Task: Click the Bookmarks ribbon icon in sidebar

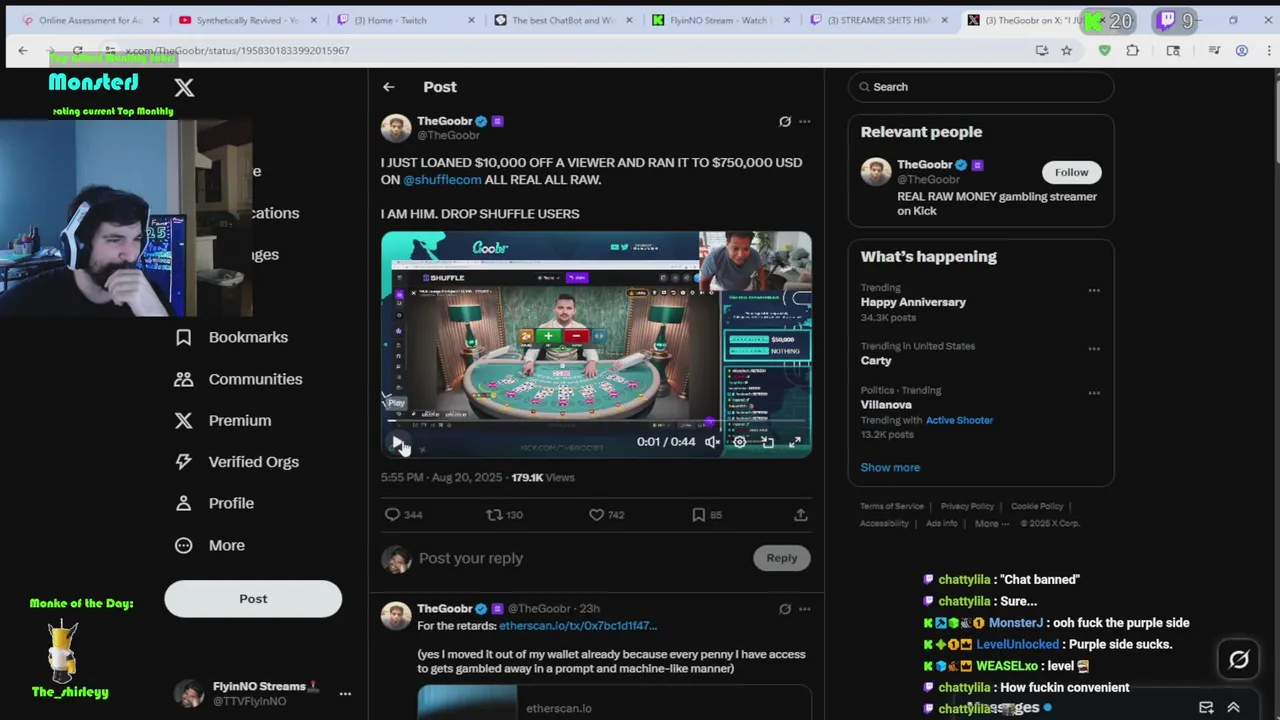Action: (184, 337)
